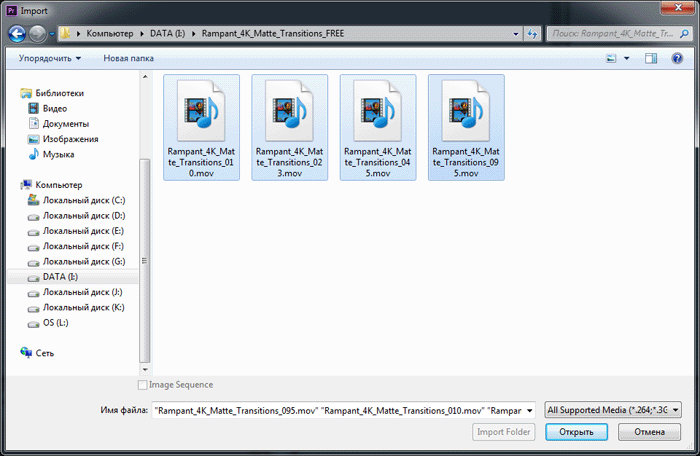
Task: Click Открыть to import the files
Action: click(576, 432)
